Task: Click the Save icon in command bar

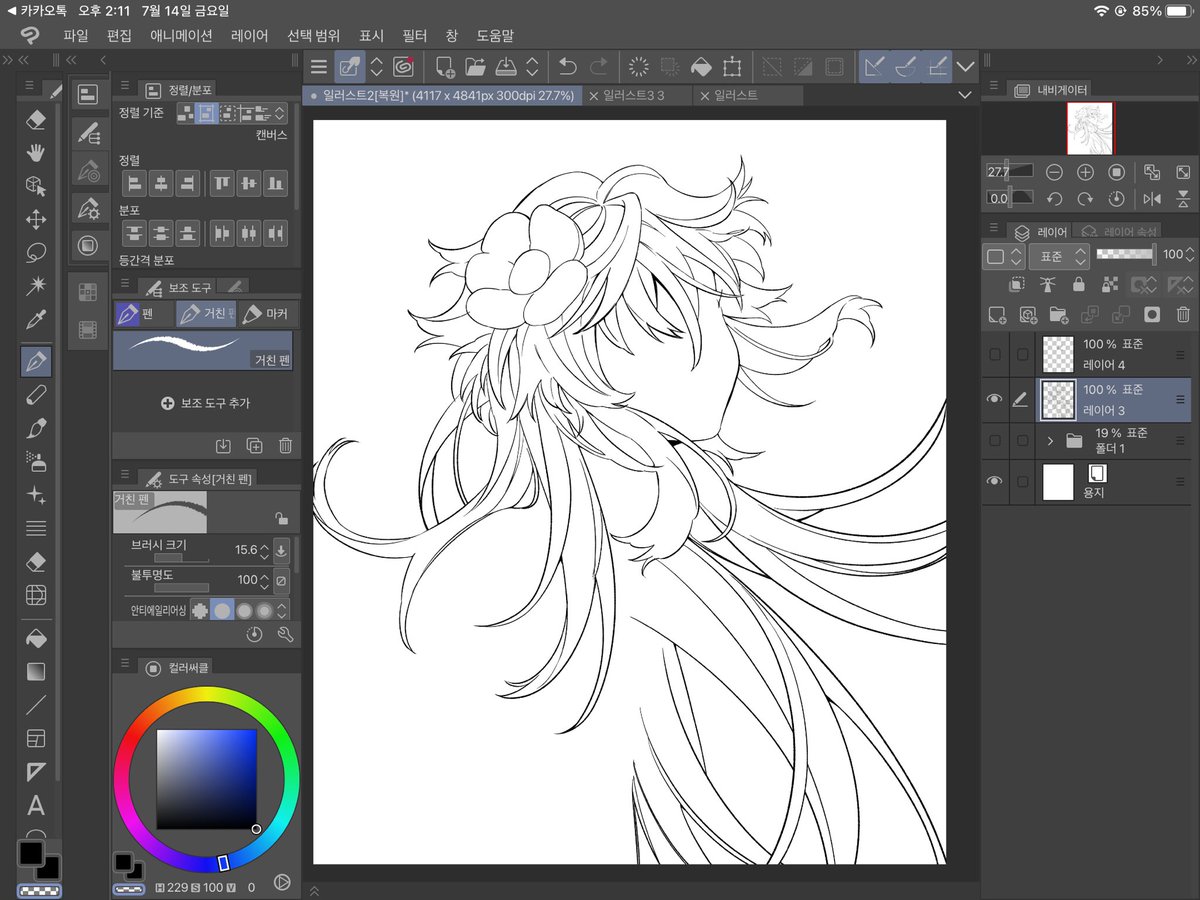Action: (506, 67)
